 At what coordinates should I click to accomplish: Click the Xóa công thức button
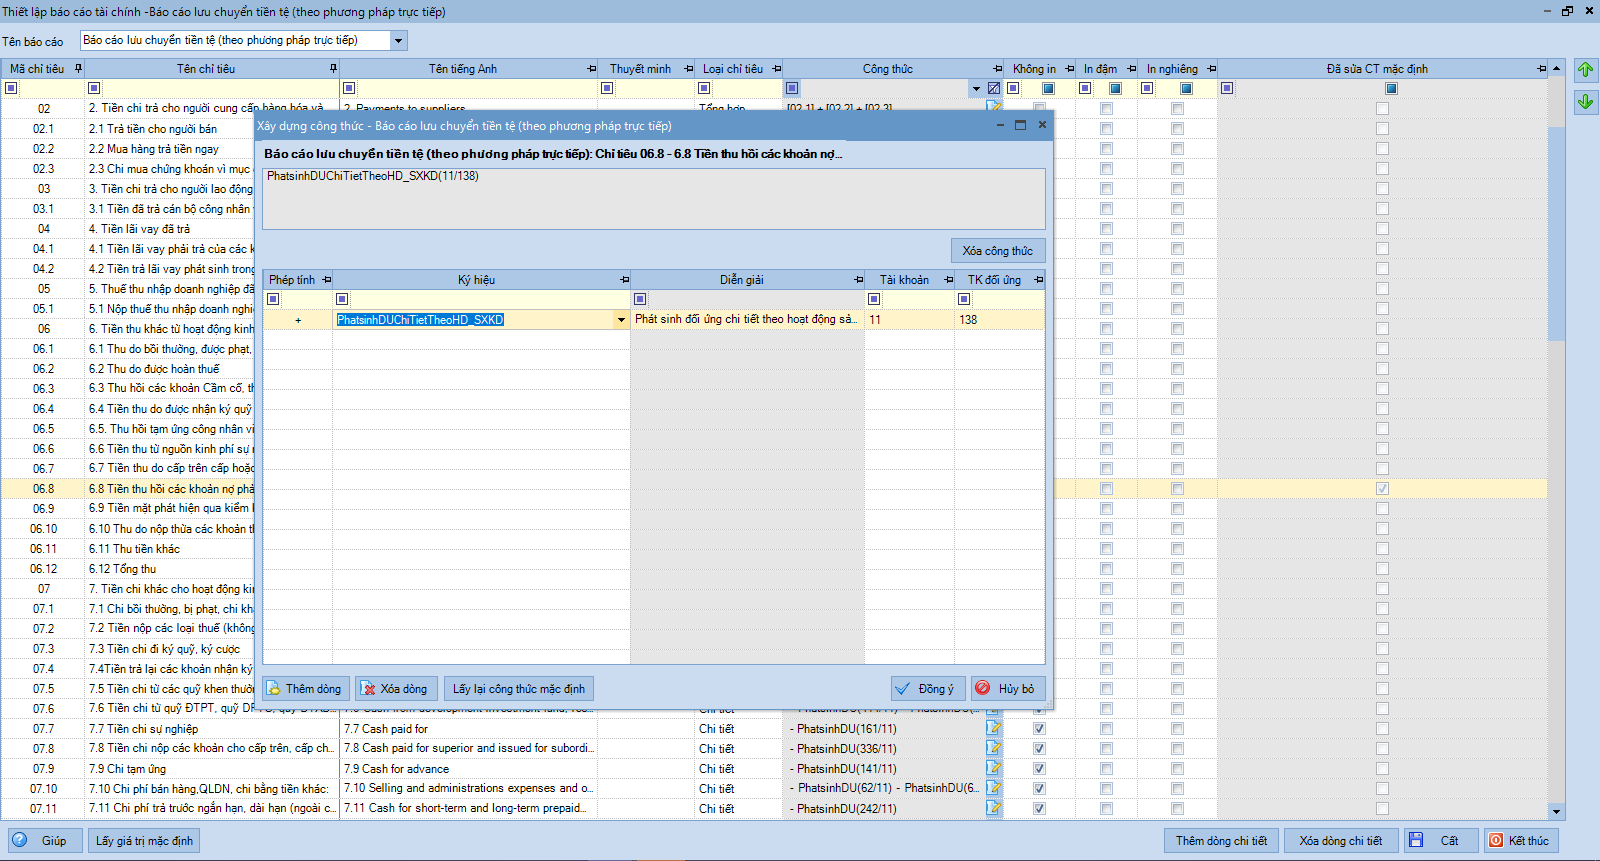(x=998, y=251)
